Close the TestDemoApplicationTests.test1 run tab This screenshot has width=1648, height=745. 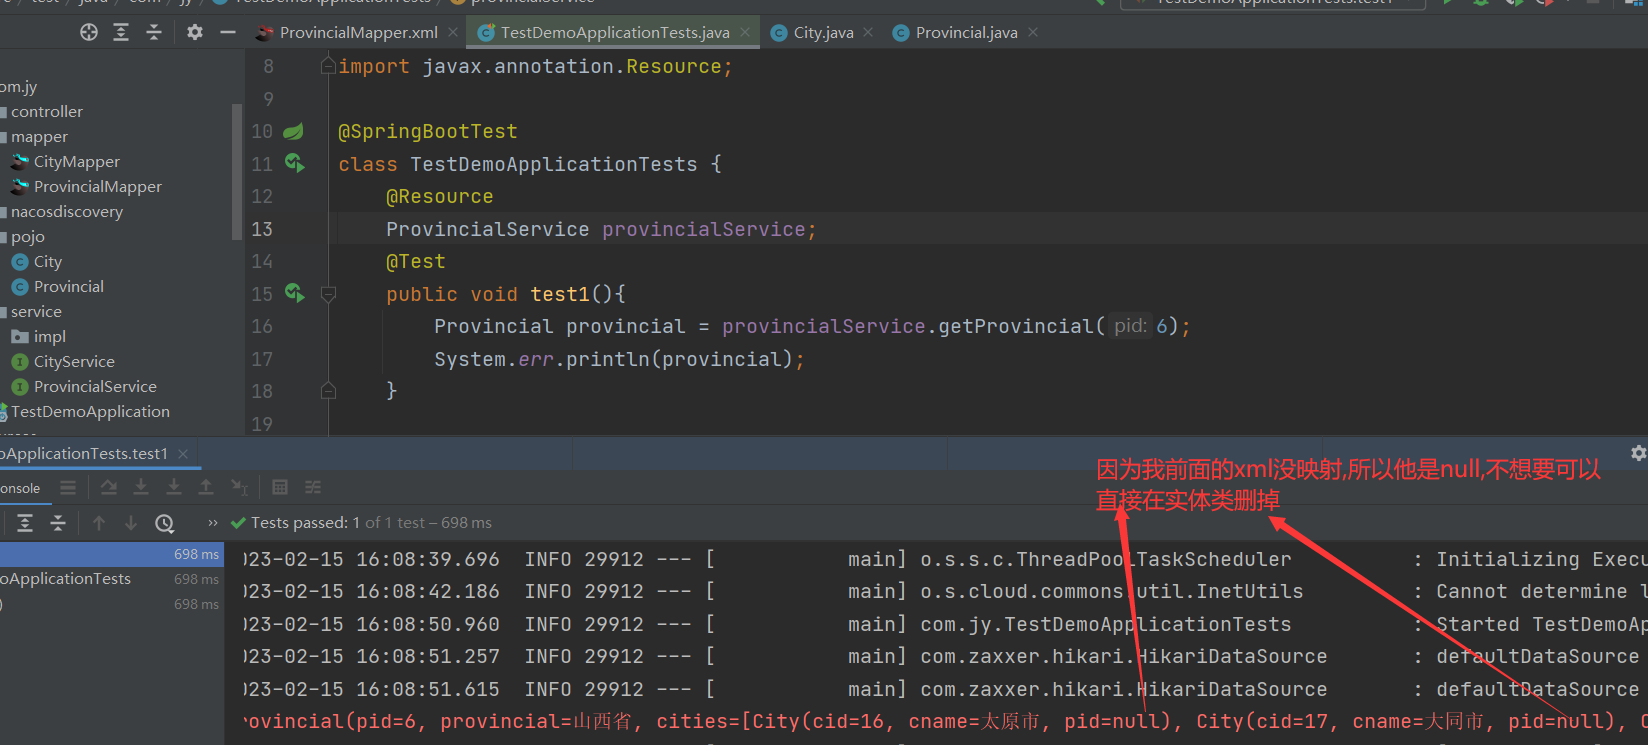click(183, 454)
